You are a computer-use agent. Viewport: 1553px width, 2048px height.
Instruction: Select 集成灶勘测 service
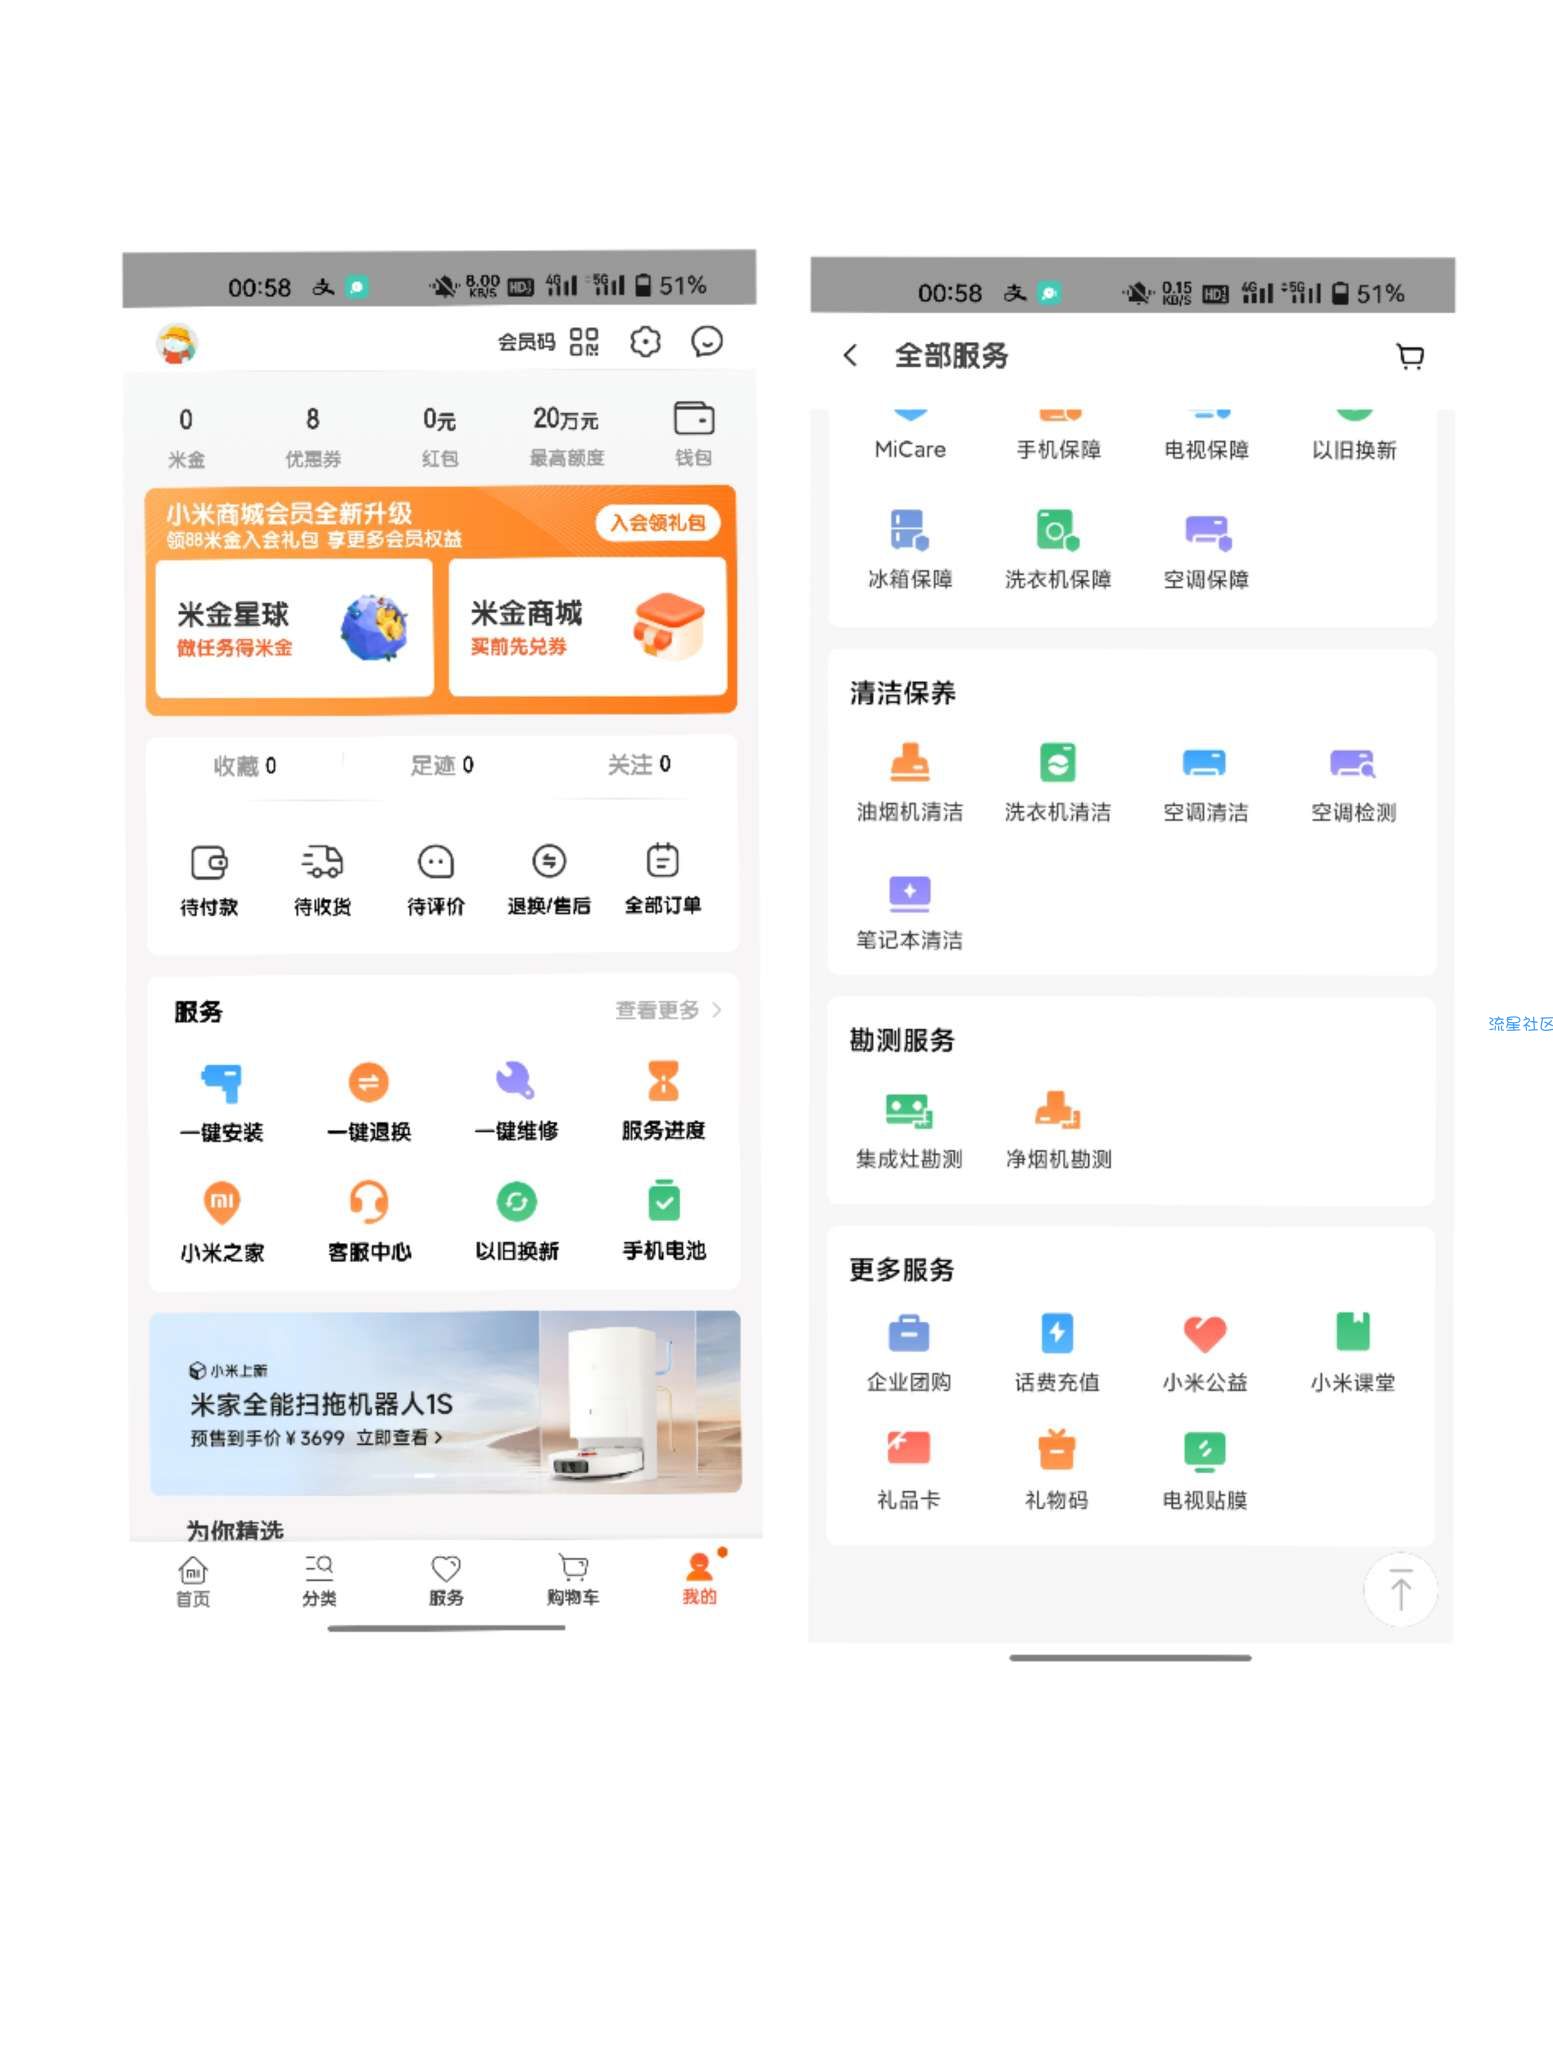(x=909, y=1130)
